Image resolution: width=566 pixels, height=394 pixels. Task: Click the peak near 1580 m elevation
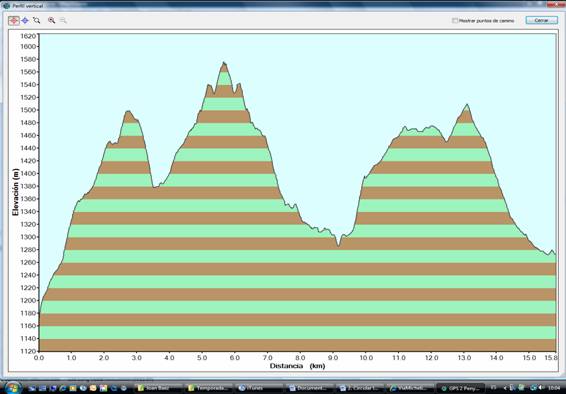click(x=224, y=63)
